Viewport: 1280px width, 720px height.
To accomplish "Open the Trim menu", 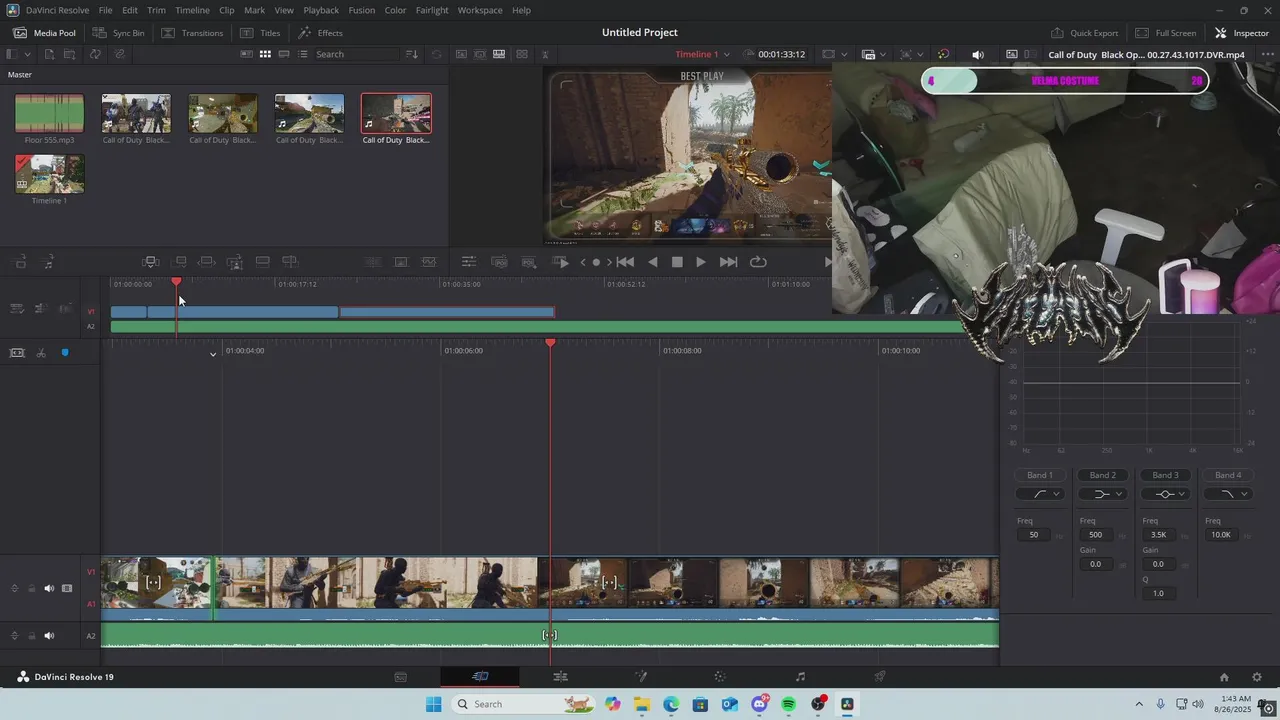I will (x=156, y=10).
